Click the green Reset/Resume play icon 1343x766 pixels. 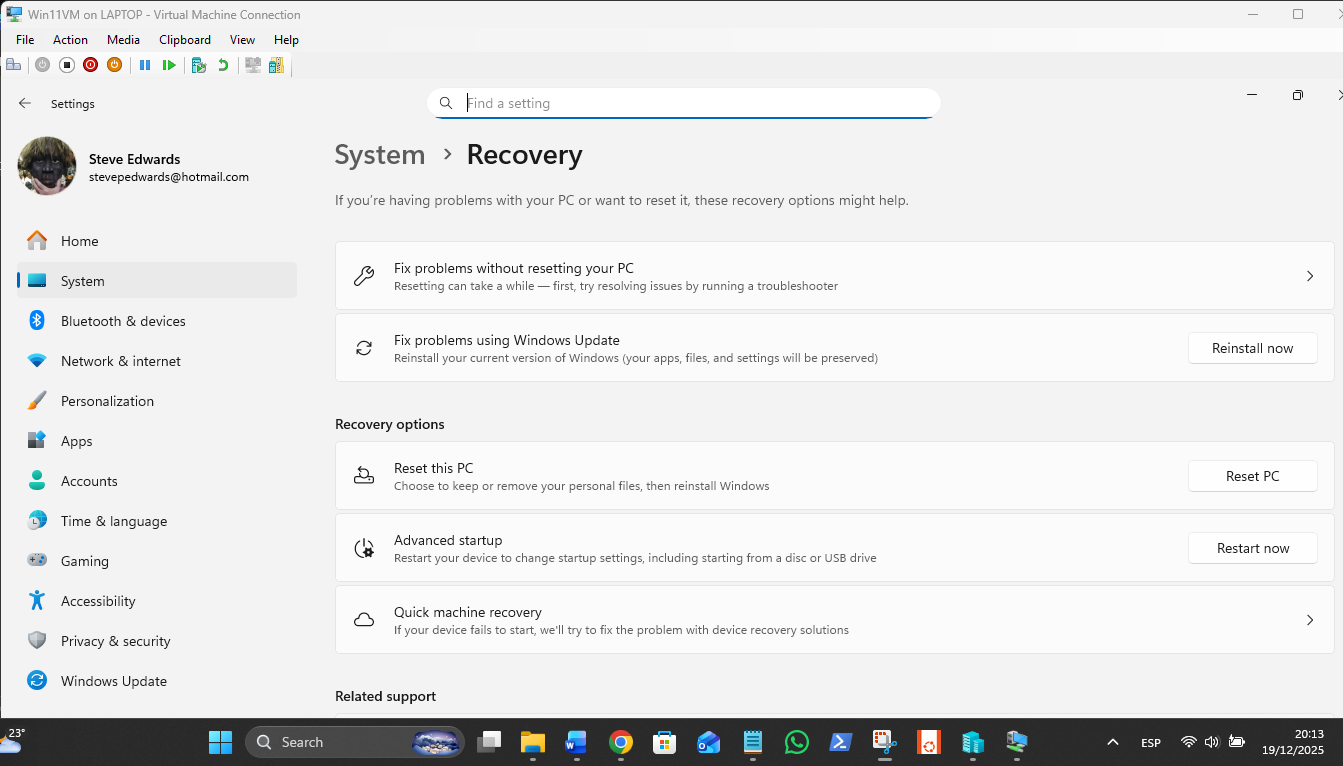pos(169,65)
